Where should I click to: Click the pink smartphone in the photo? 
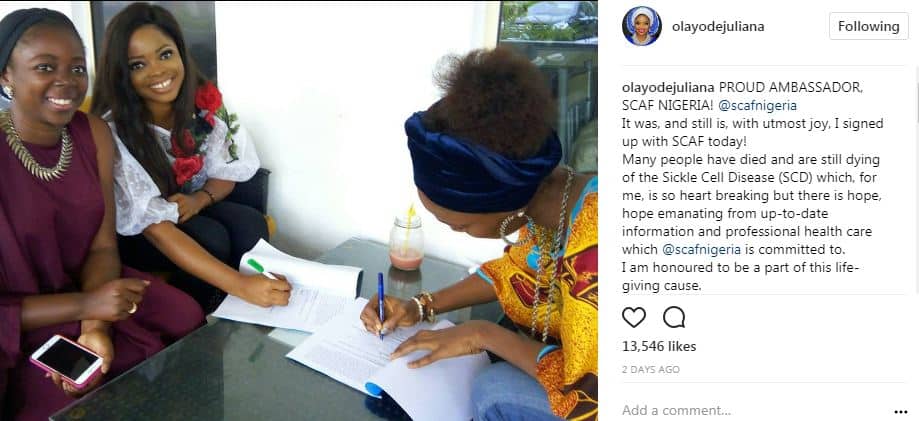(x=66, y=361)
